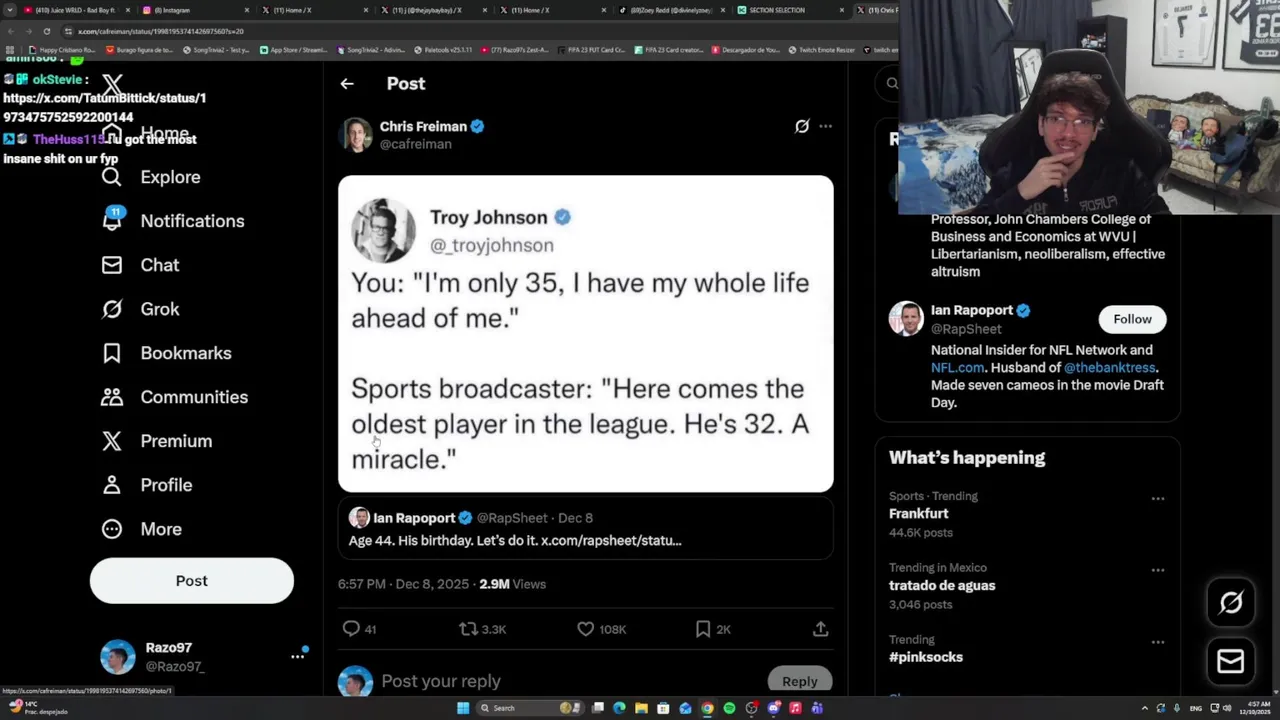Open the @thebanktress mention link

[x=1110, y=367]
